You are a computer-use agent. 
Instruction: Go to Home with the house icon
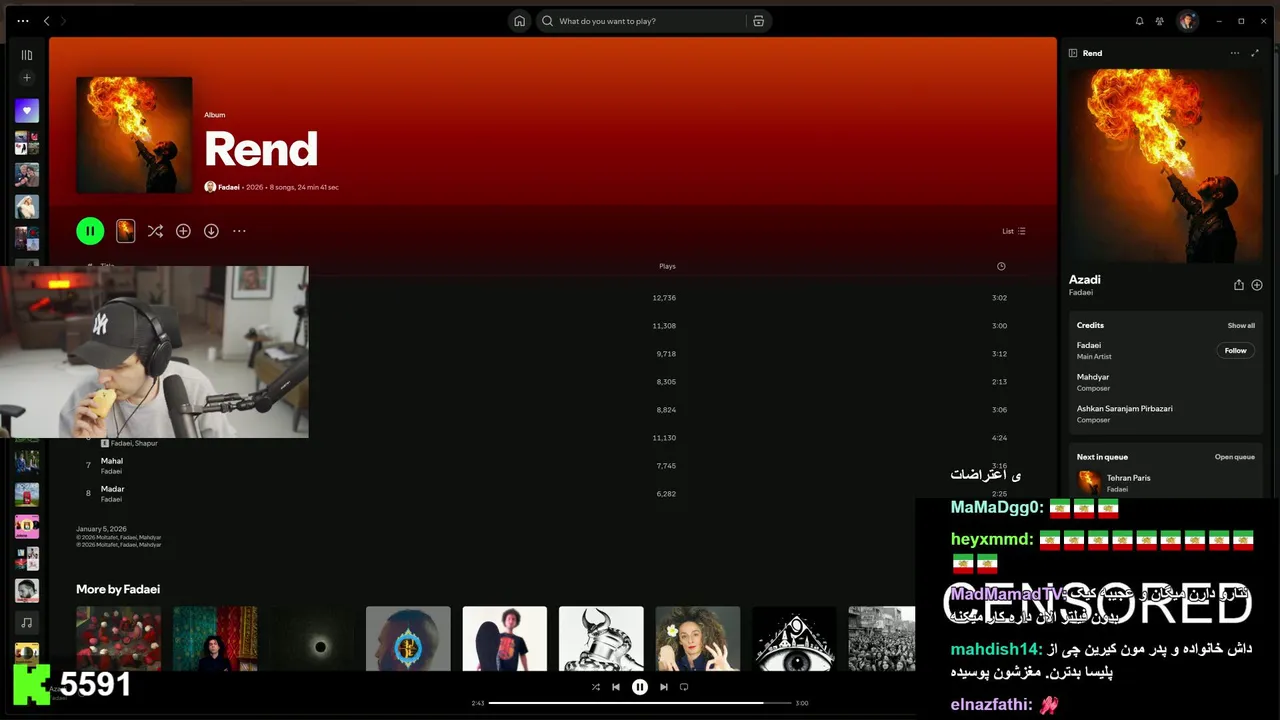point(519,21)
